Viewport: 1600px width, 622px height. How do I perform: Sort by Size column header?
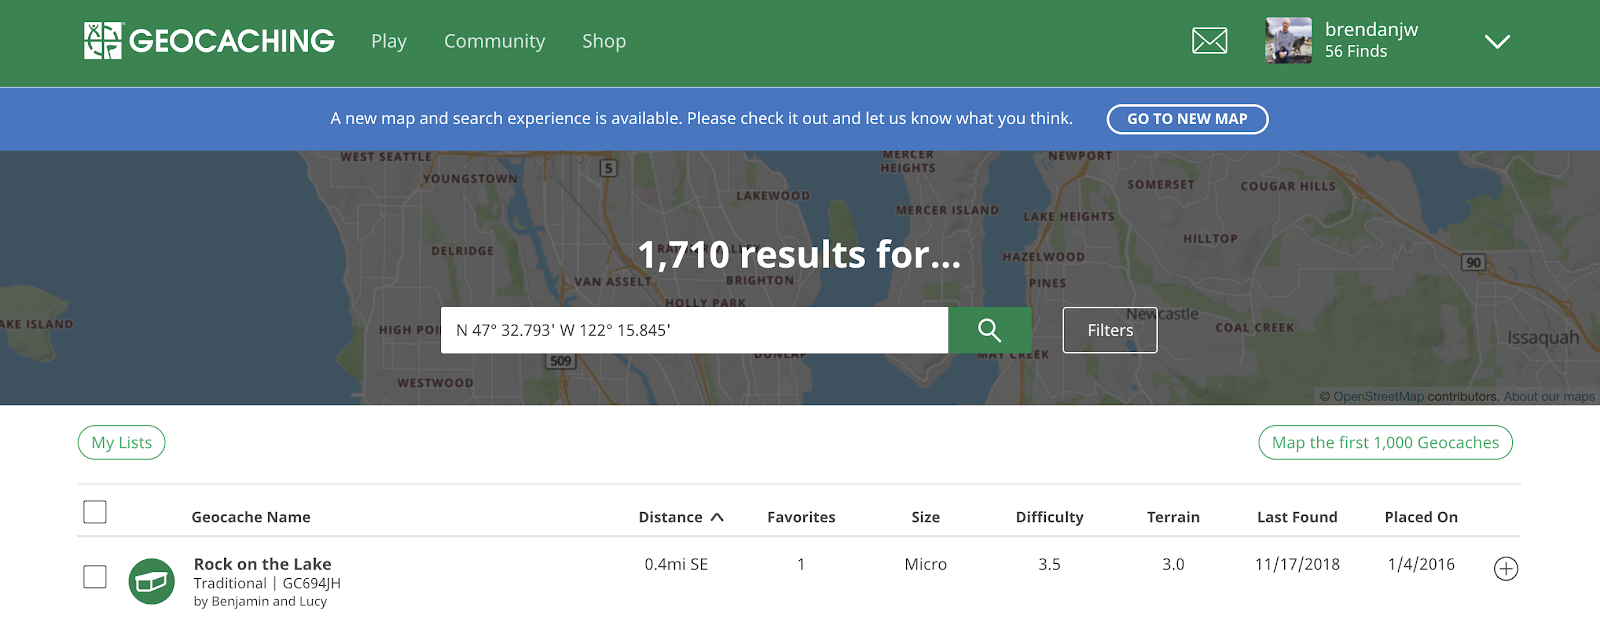(926, 517)
